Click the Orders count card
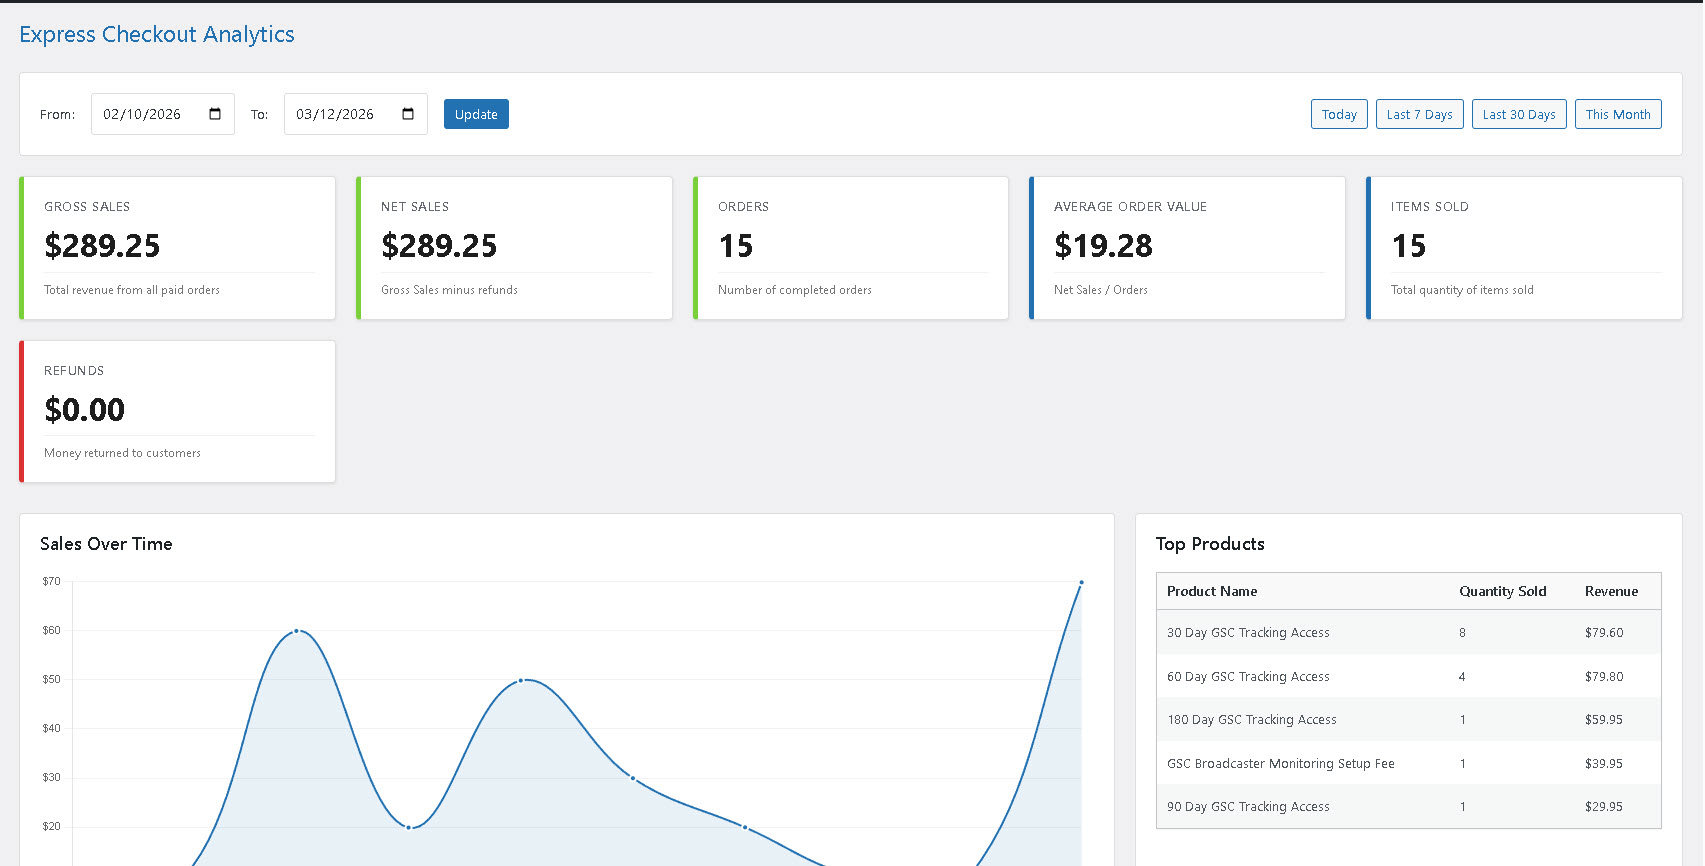 pyautogui.click(x=851, y=248)
